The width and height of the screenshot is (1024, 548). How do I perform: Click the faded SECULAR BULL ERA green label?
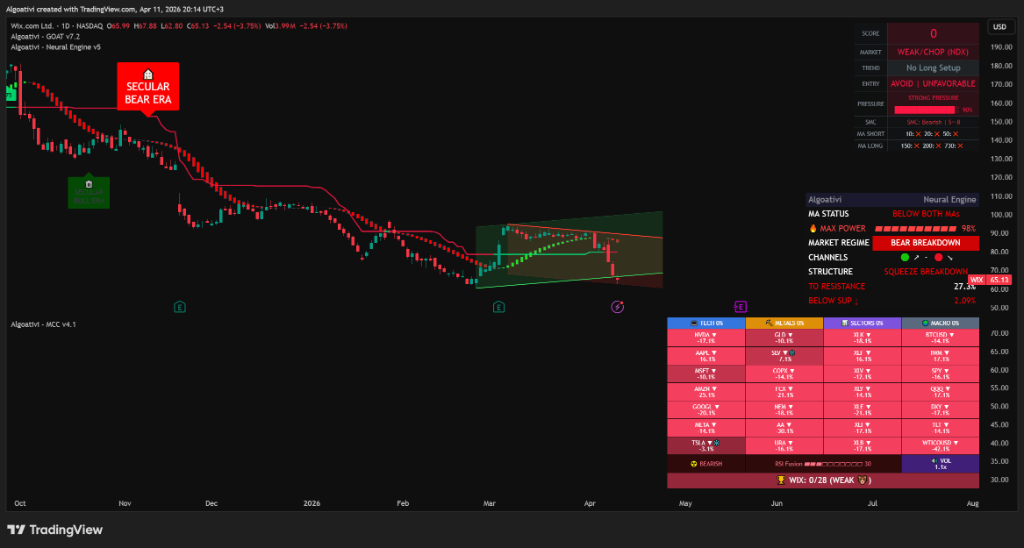[89, 191]
